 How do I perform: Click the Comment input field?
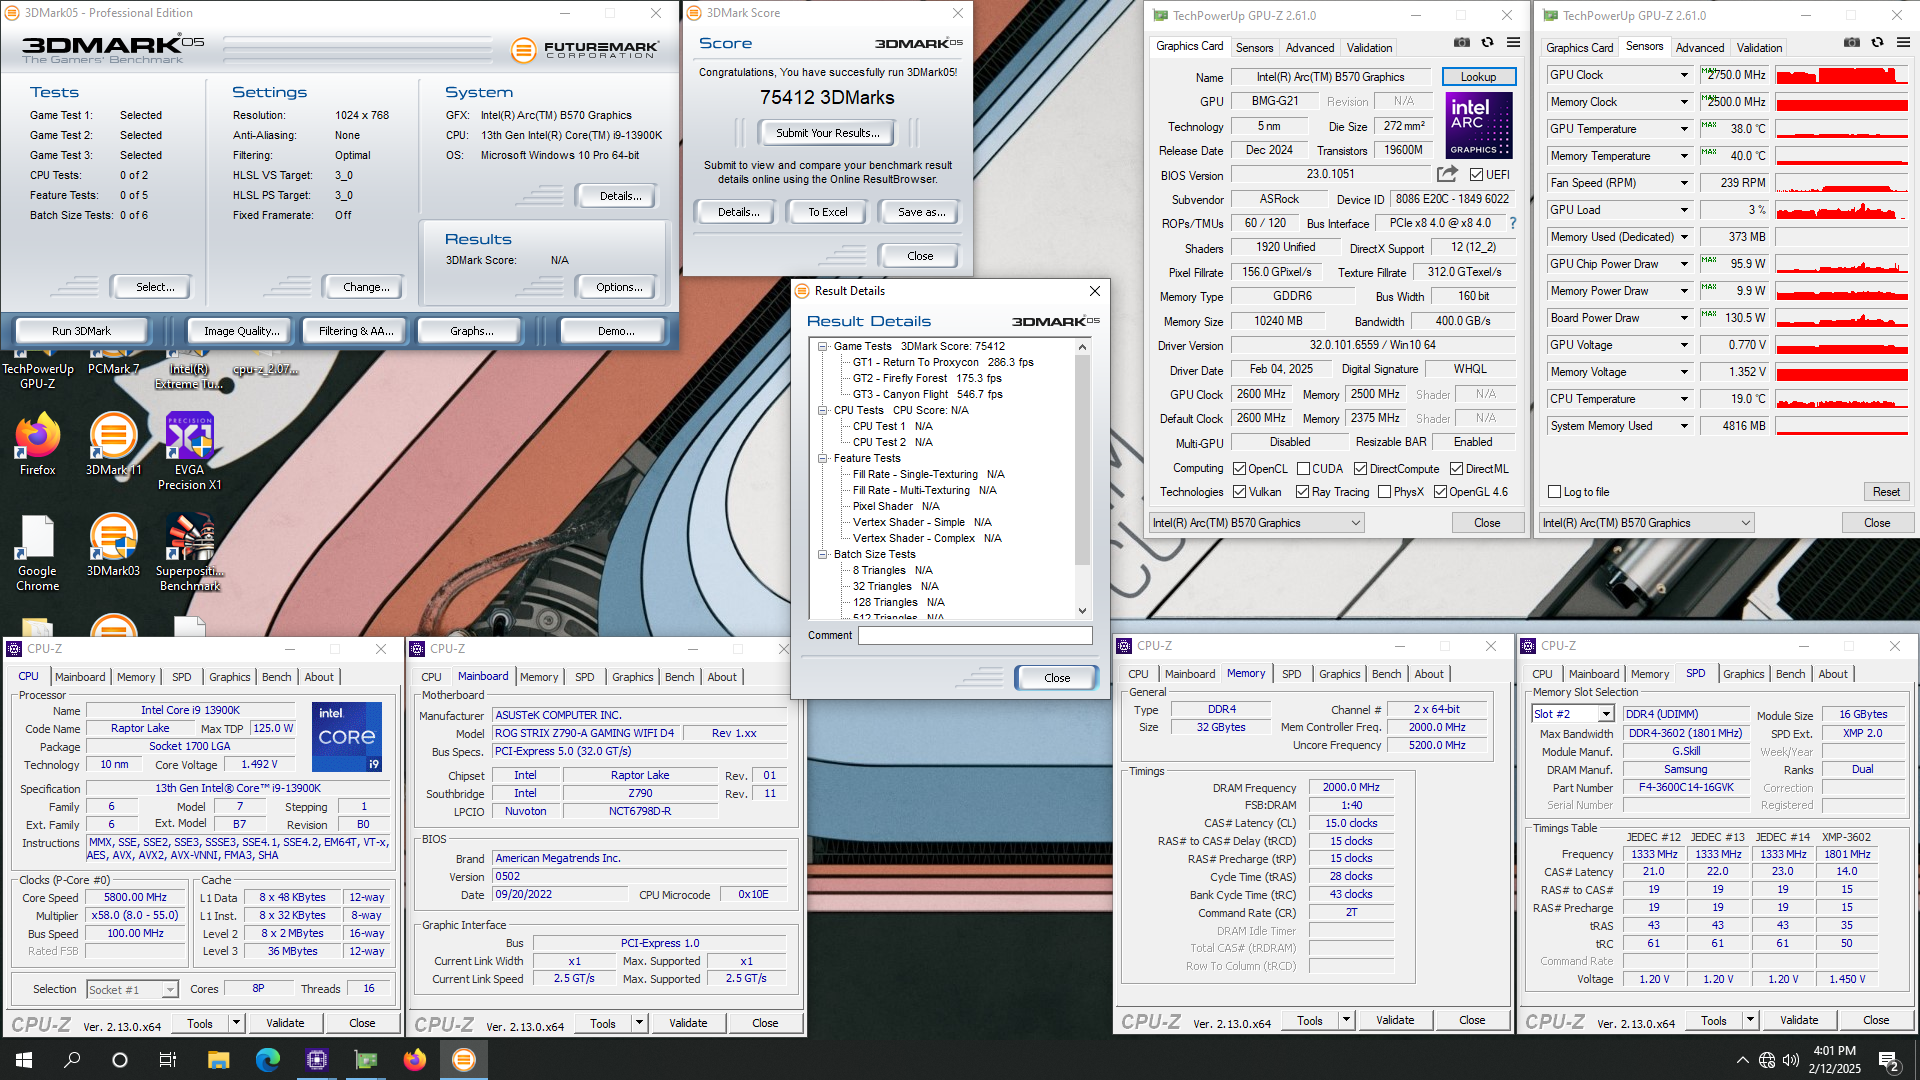(975, 636)
